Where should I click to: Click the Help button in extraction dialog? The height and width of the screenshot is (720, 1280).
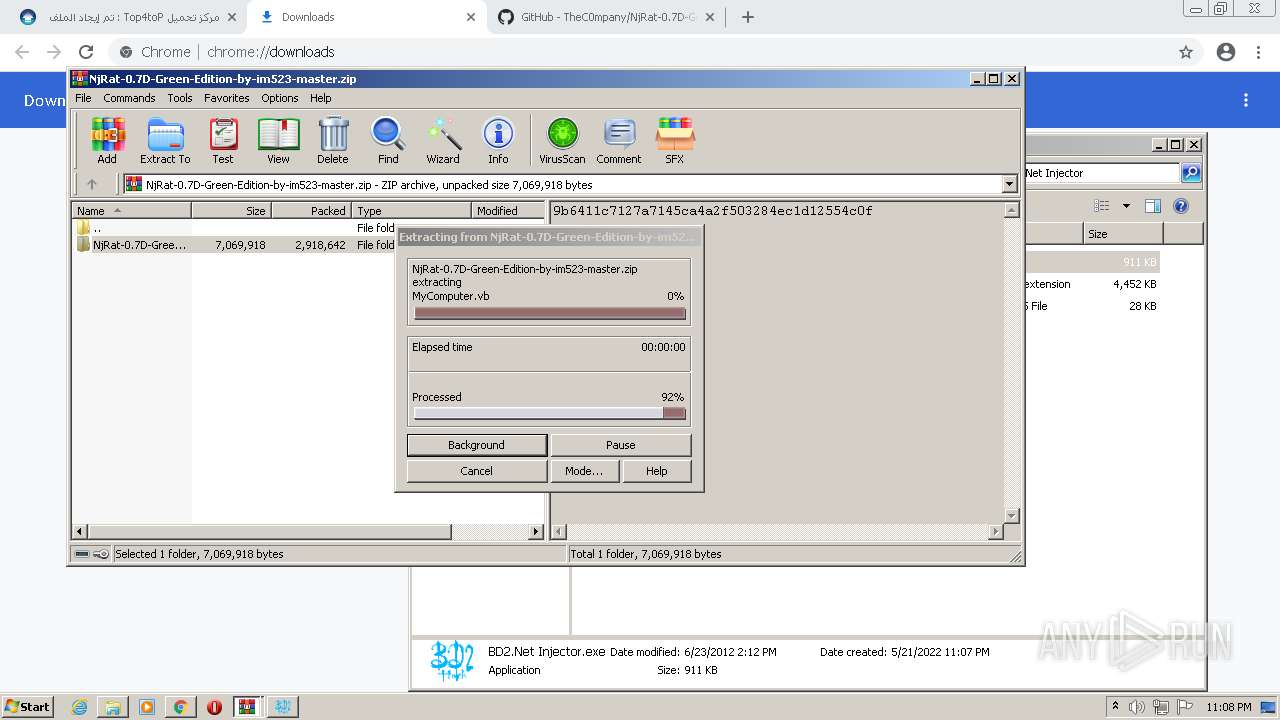coord(657,471)
